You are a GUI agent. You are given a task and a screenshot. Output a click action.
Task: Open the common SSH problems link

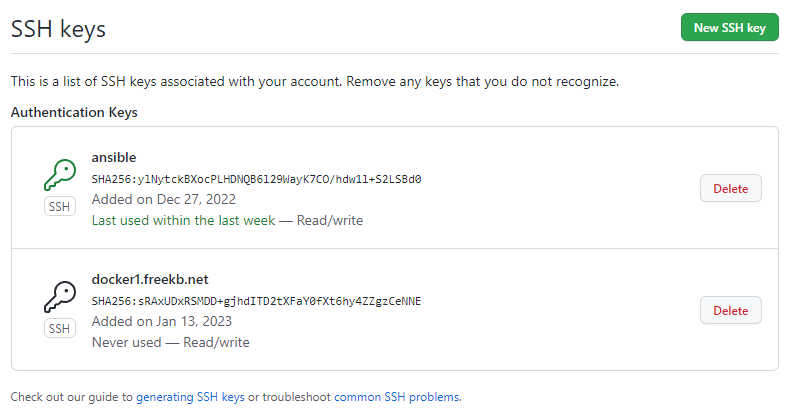coord(397,397)
